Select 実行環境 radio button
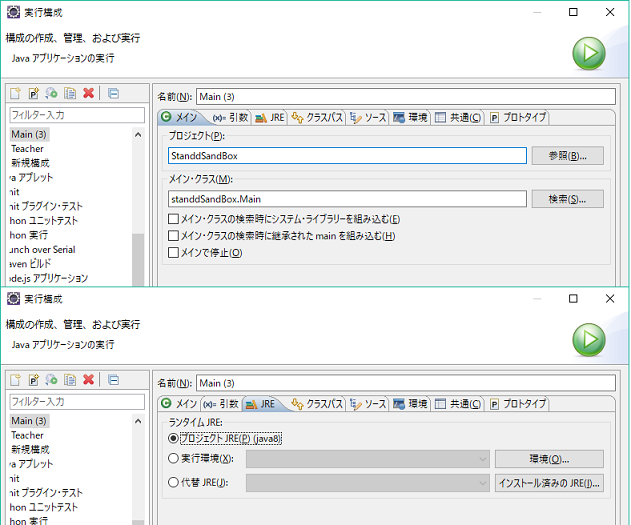The image size is (631, 525). (x=173, y=458)
